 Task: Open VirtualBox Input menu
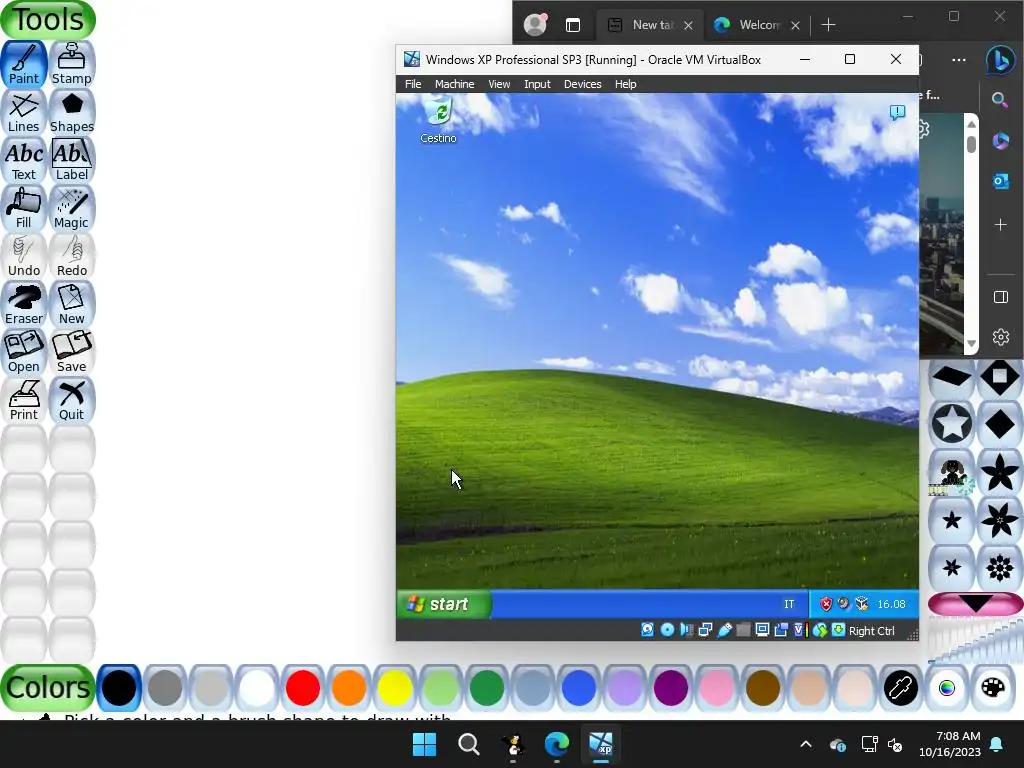tap(537, 84)
